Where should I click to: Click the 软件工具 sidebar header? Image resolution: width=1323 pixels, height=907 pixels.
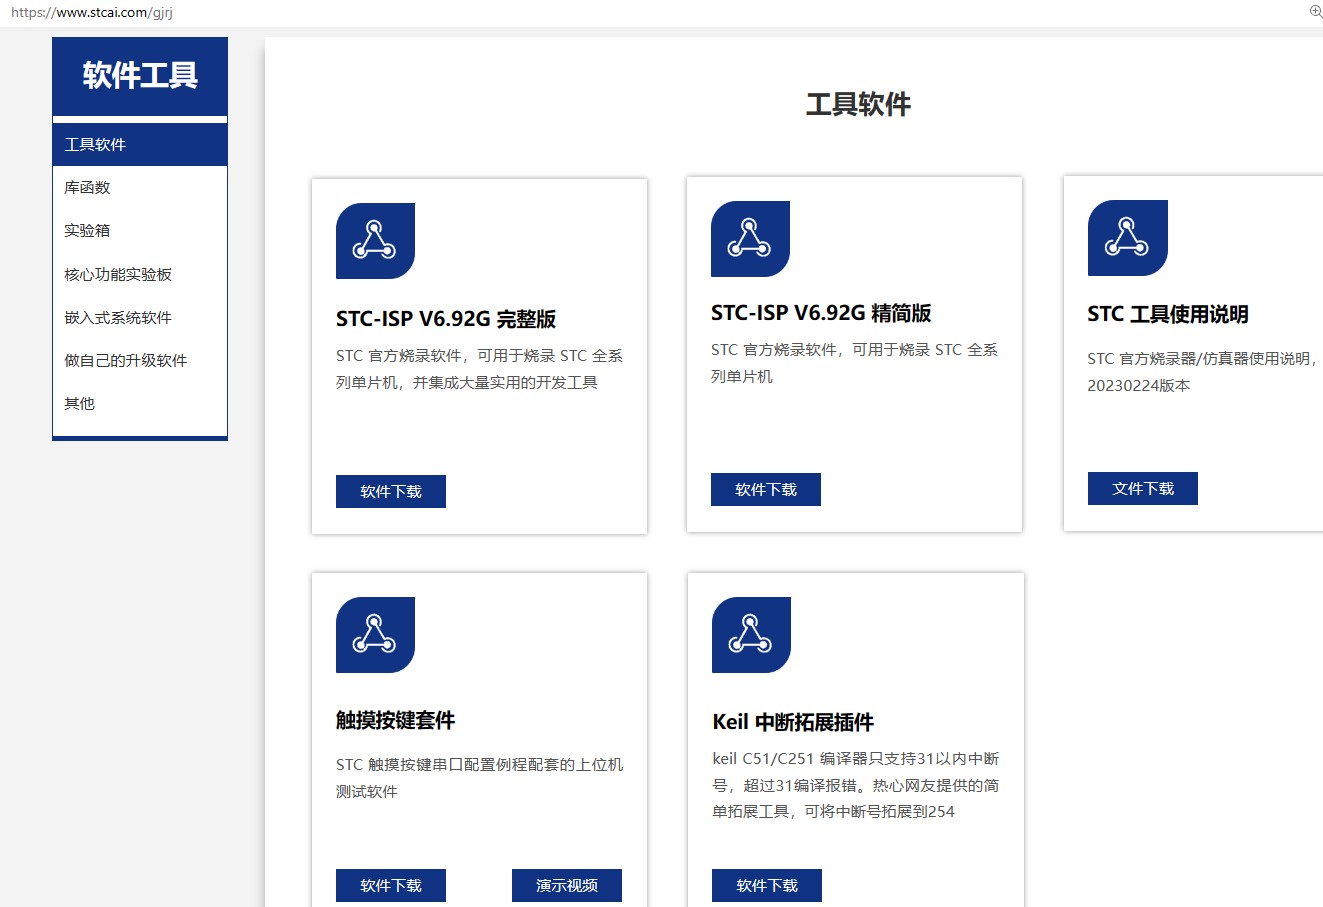pos(140,76)
